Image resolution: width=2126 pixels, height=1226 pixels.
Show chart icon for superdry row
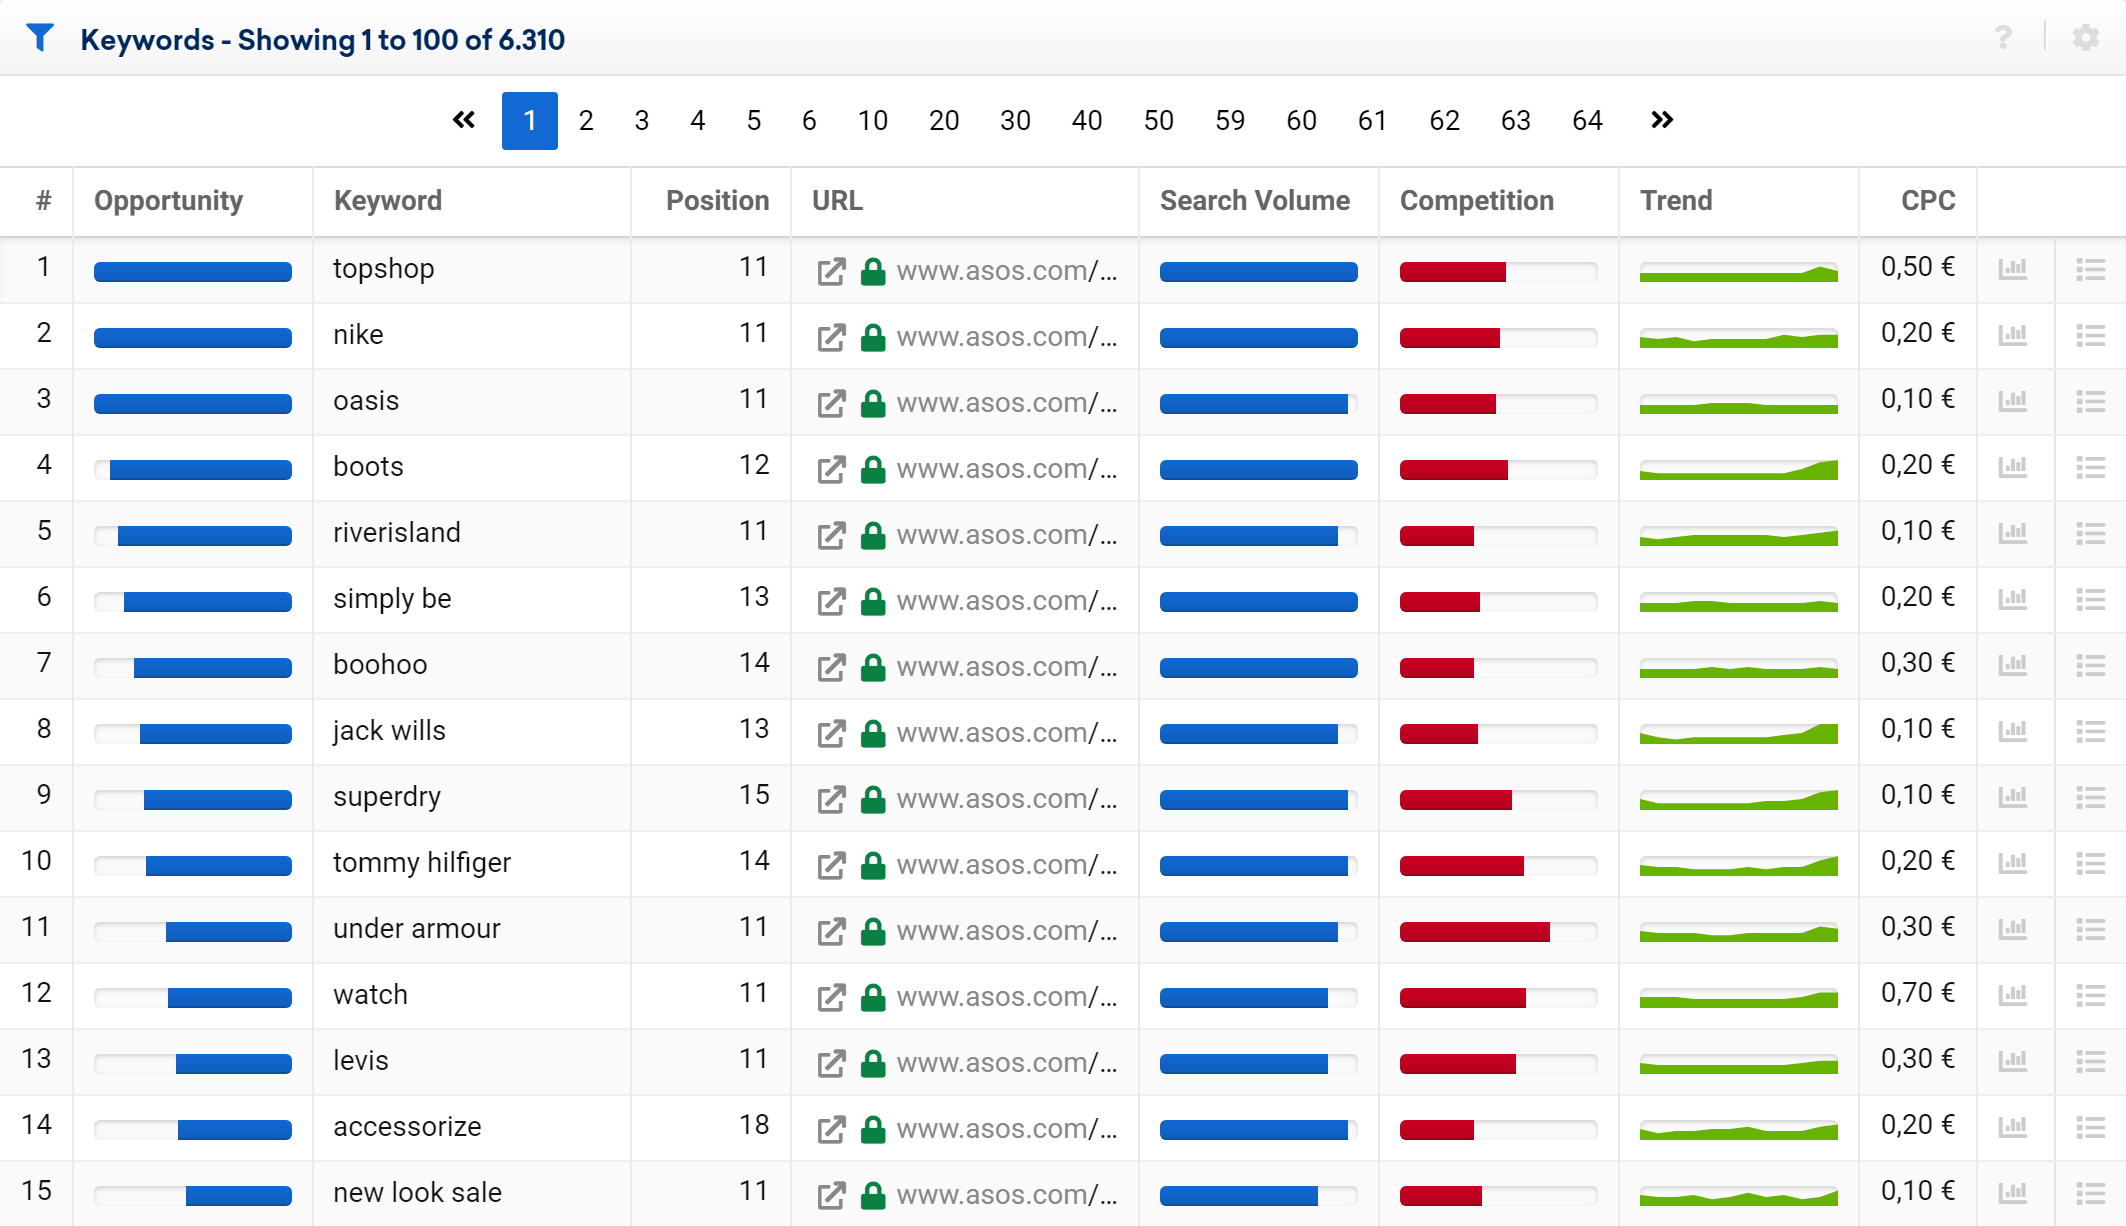tap(2013, 797)
